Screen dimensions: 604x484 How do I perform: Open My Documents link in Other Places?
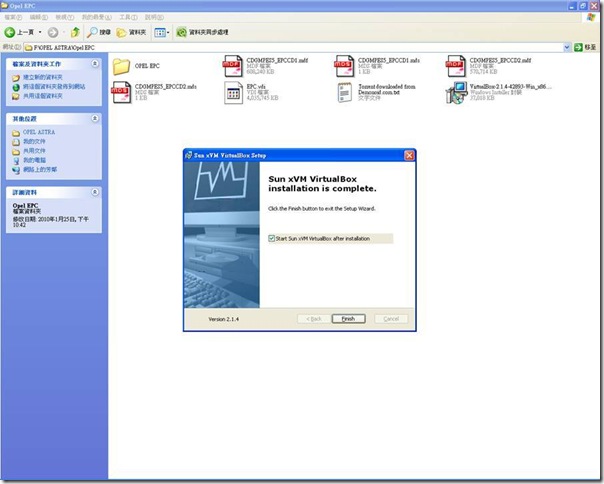pyautogui.click(x=34, y=141)
